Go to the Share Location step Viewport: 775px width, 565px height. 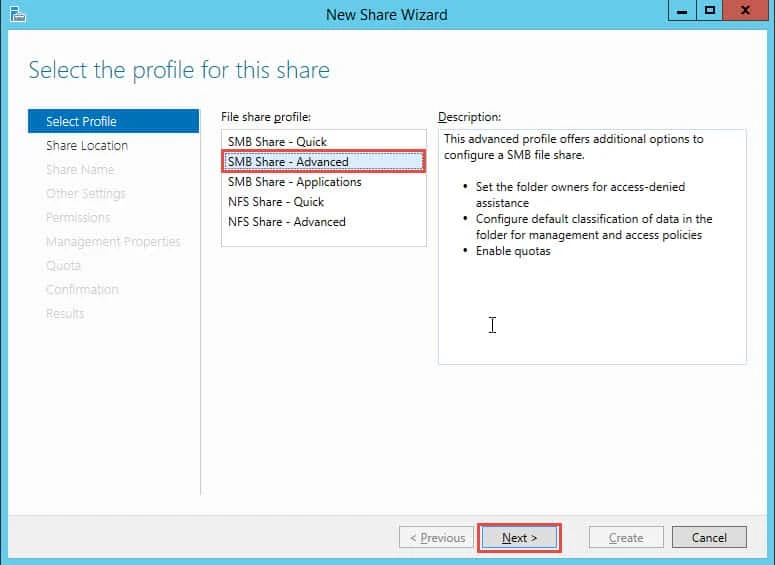87,145
